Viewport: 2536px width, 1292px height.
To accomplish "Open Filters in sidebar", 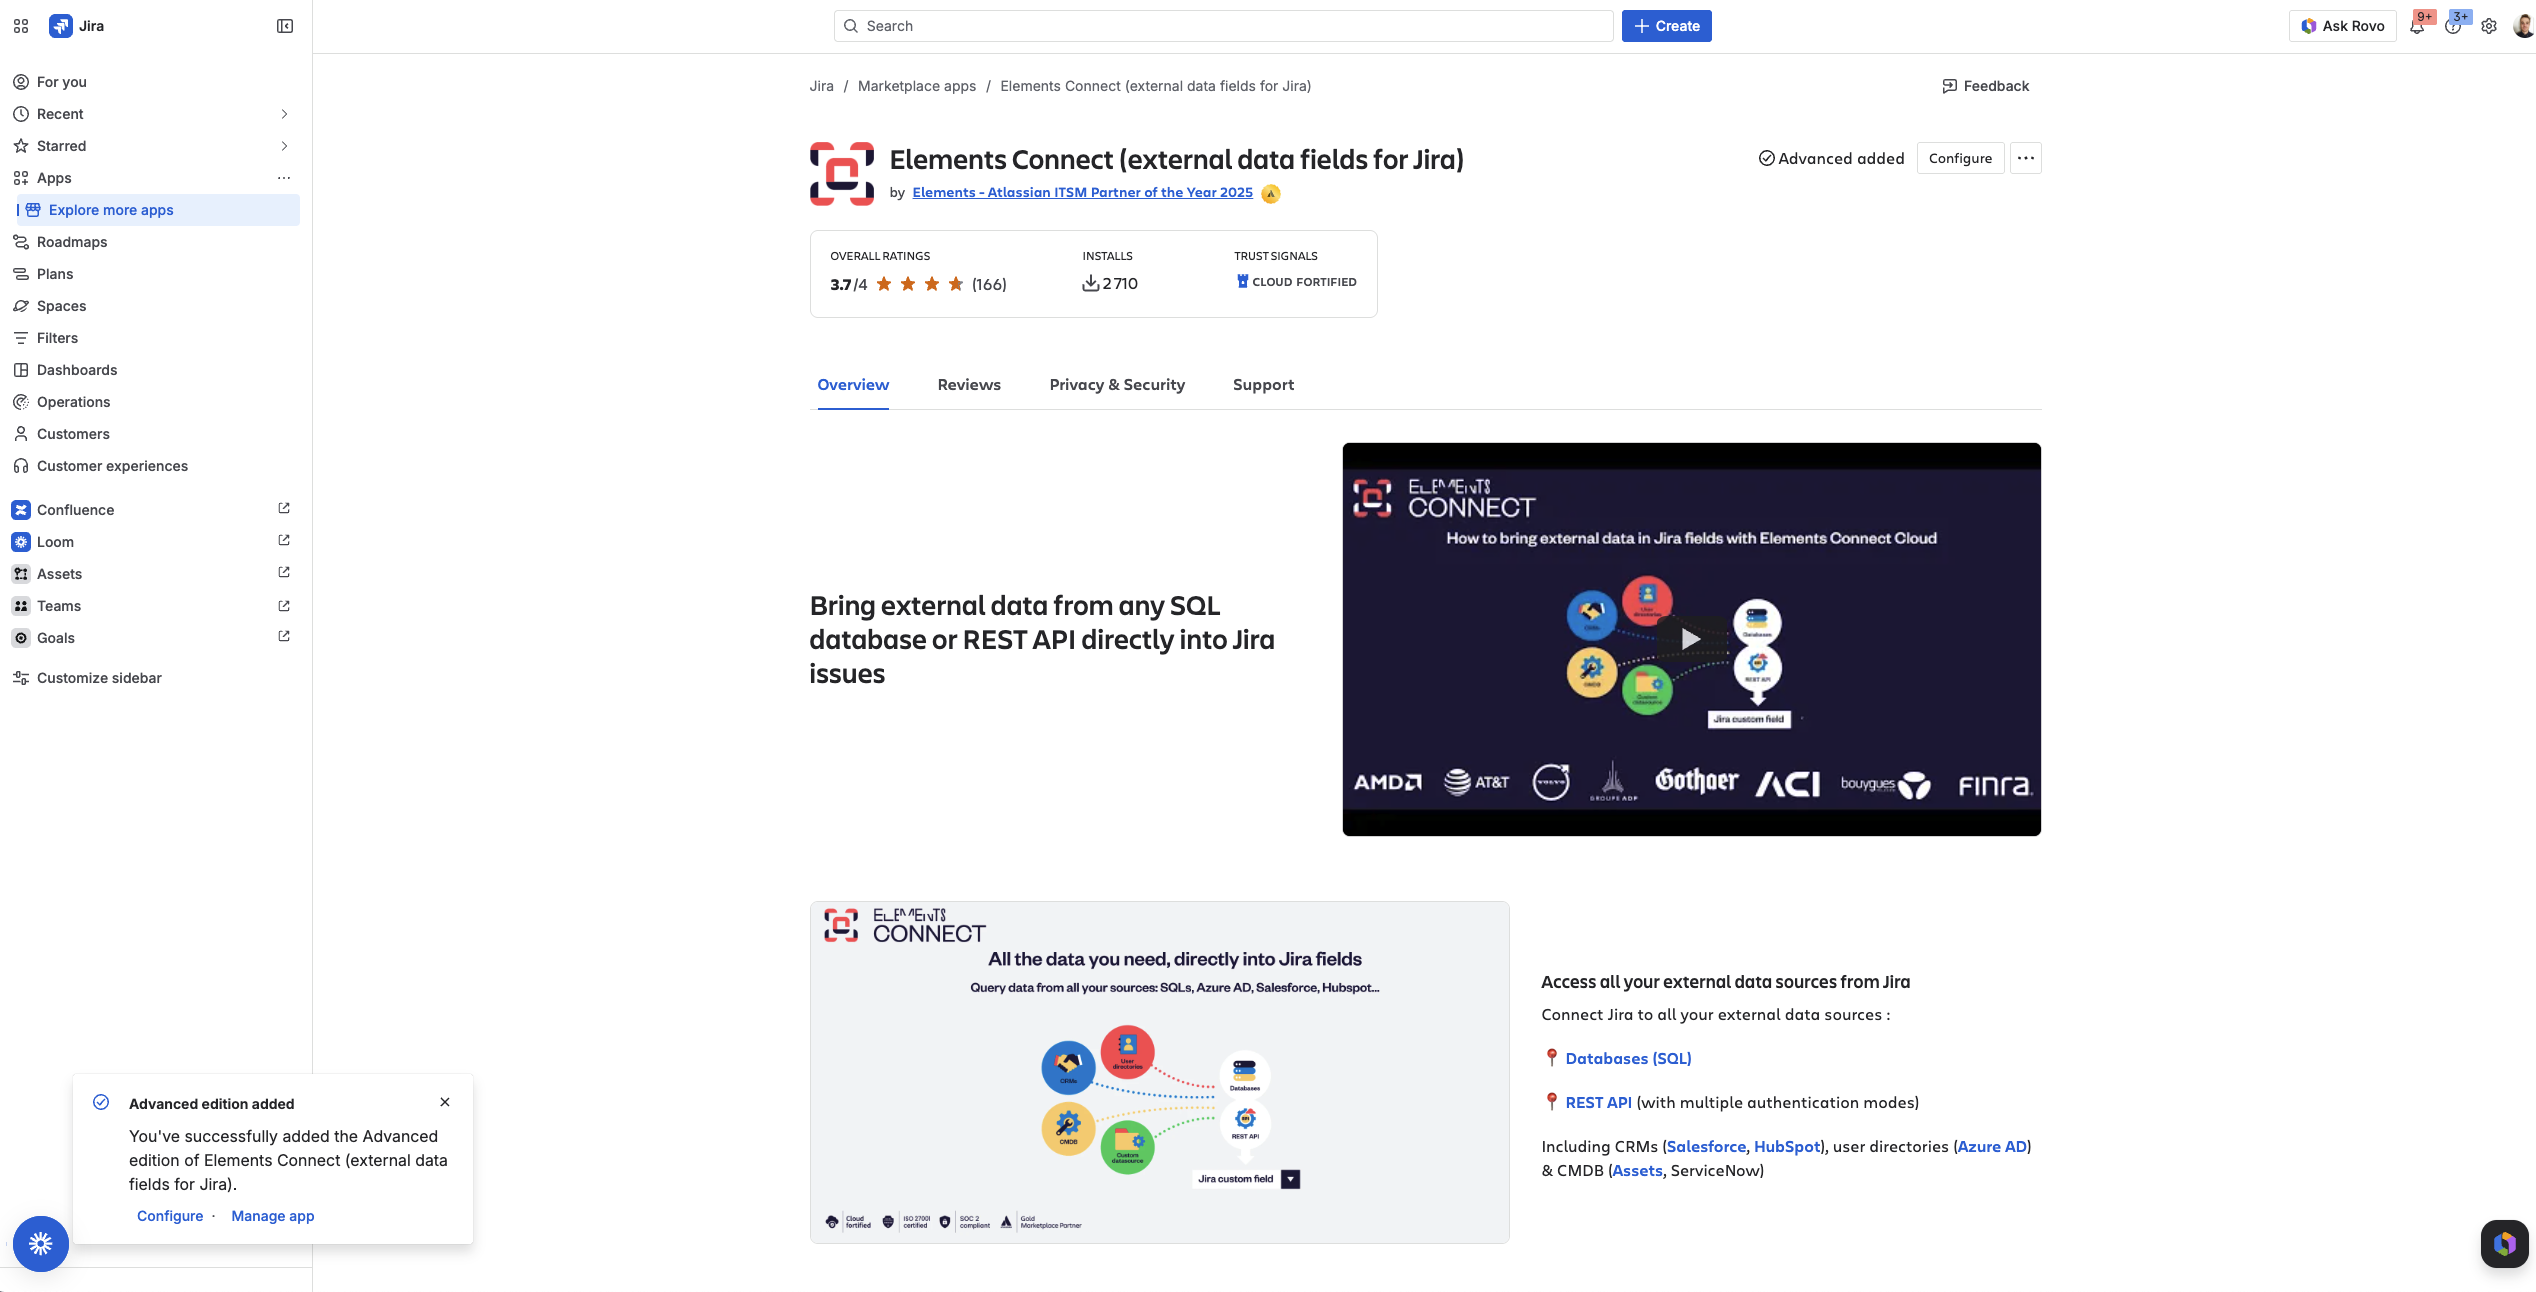I will 155,338.
